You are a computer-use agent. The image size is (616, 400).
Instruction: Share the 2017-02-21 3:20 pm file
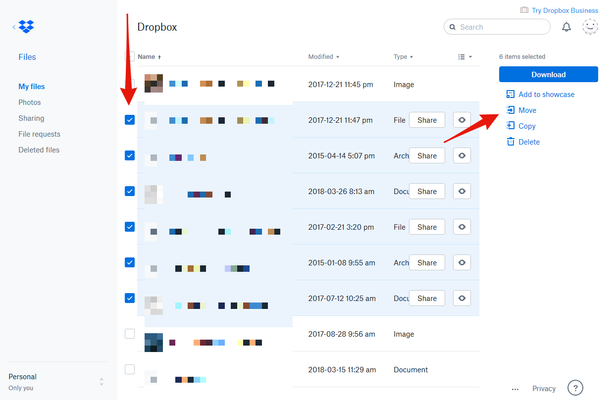click(426, 227)
